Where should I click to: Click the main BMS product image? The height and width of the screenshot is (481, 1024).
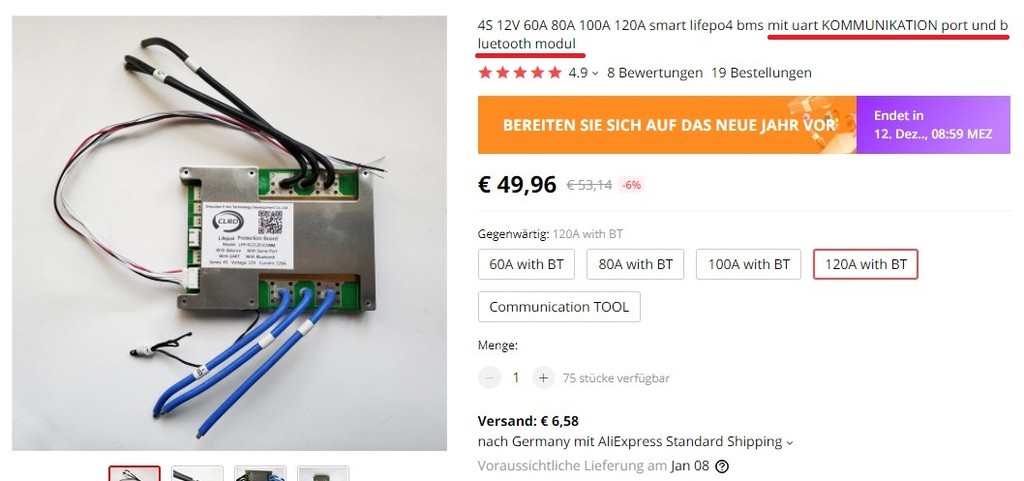(x=229, y=233)
